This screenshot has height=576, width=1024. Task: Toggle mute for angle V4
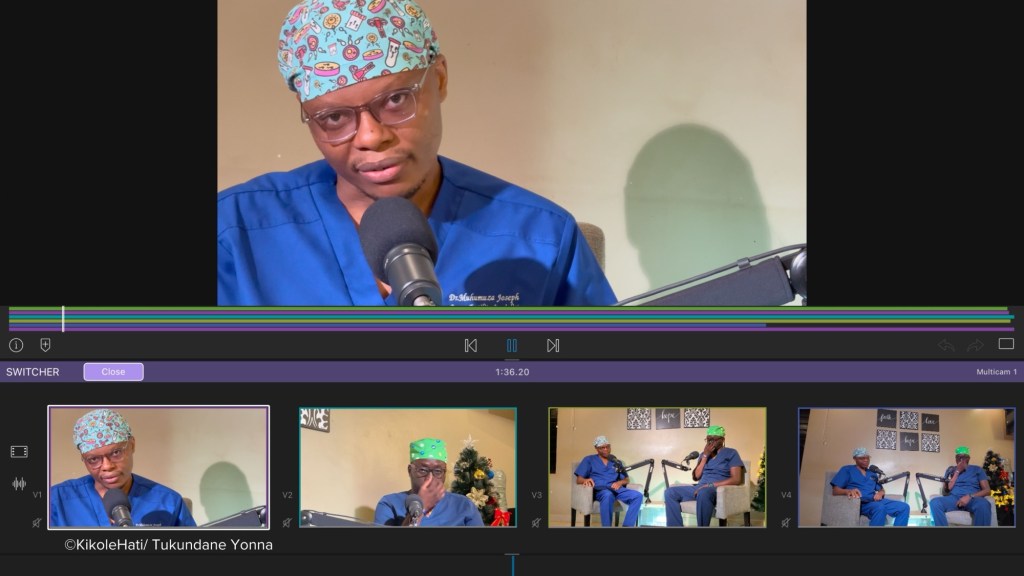786,522
